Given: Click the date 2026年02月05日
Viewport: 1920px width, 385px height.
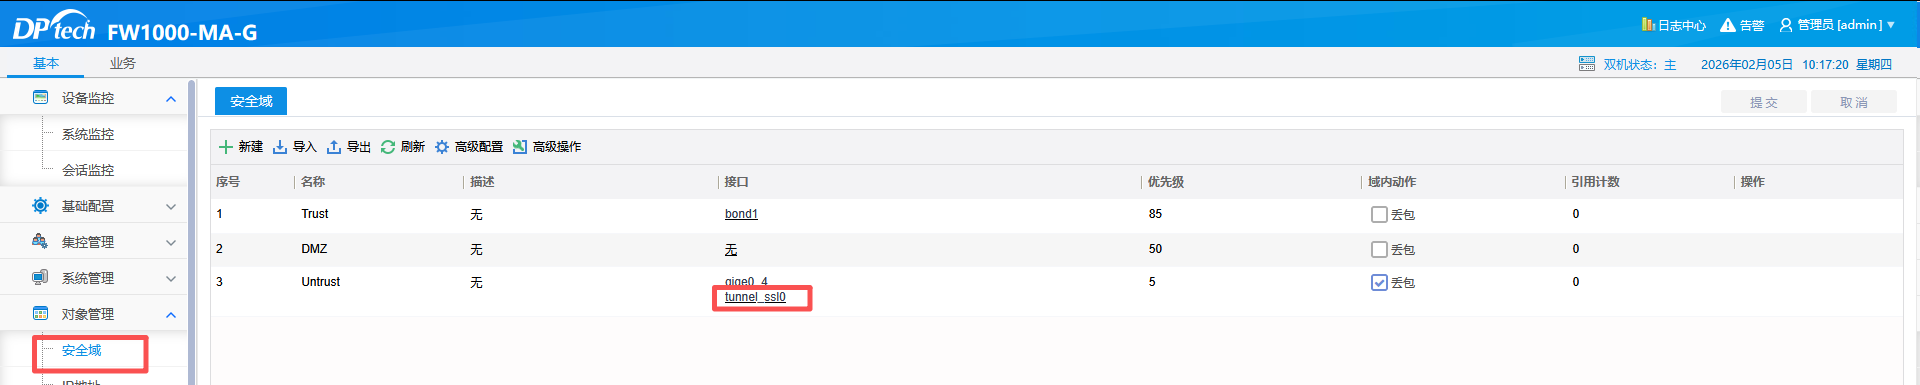Looking at the screenshot, I should pos(1747,64).
